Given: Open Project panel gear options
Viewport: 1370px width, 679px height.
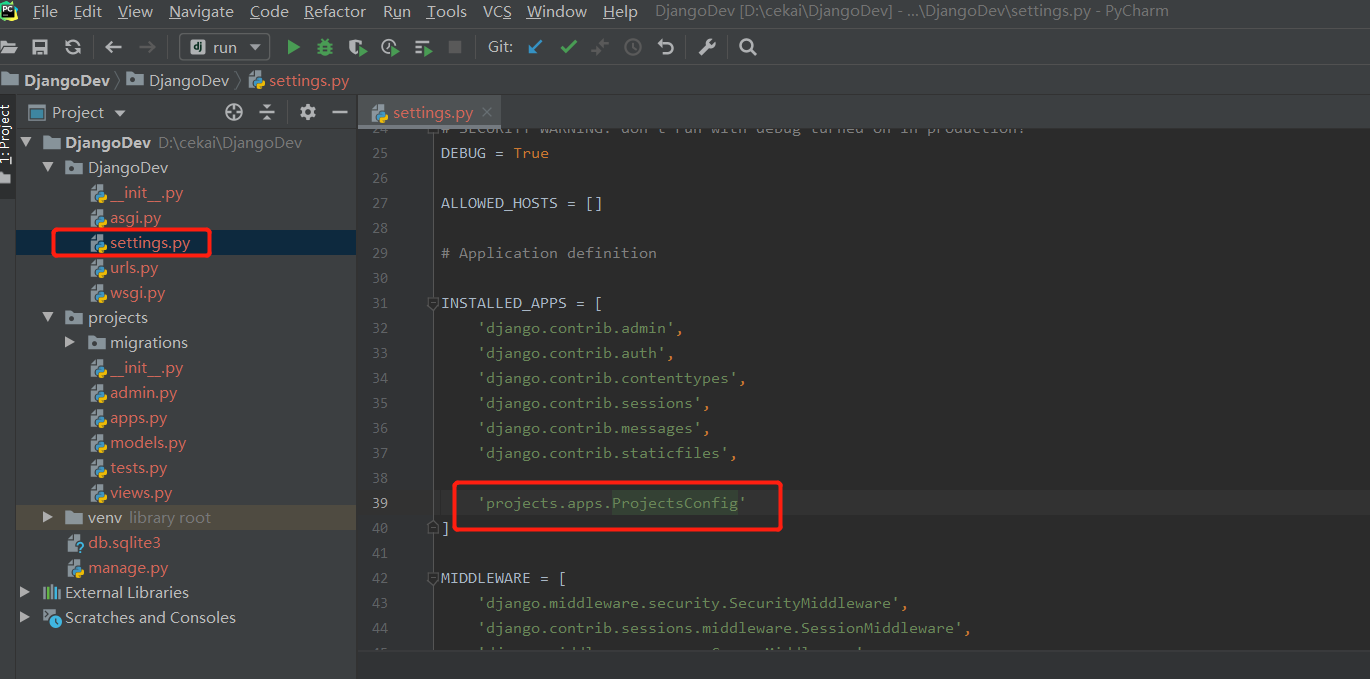Looking at the screenshot, I should (308, 112).
